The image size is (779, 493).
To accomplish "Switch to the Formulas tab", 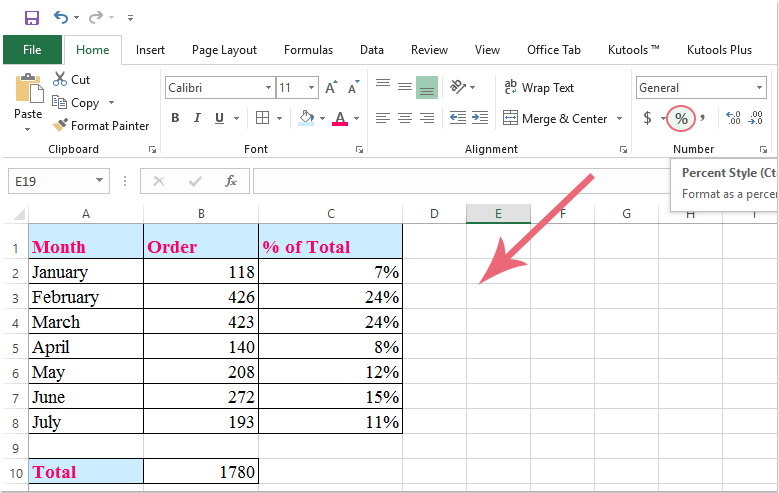I will pos(308,50).
